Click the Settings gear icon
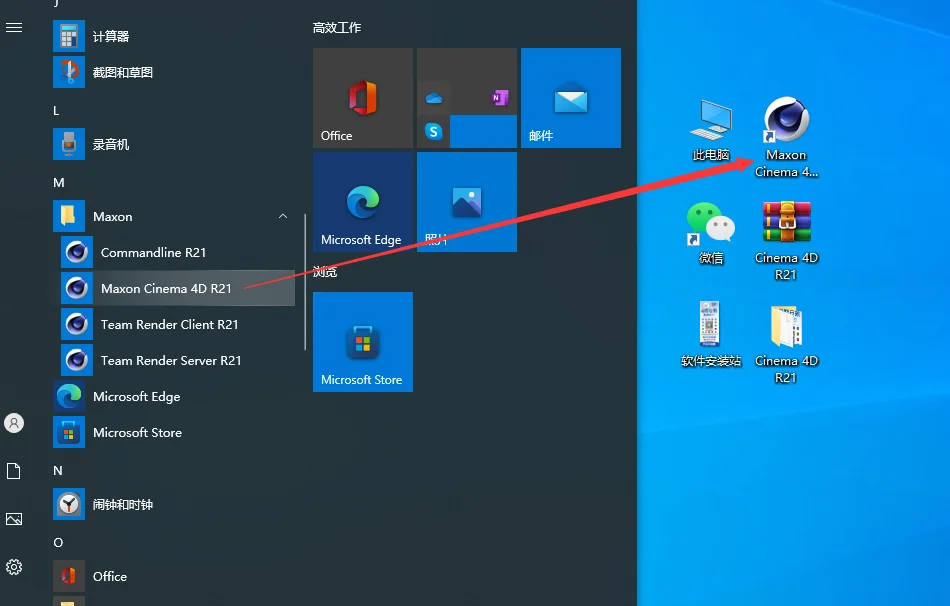 click(14, 567)
